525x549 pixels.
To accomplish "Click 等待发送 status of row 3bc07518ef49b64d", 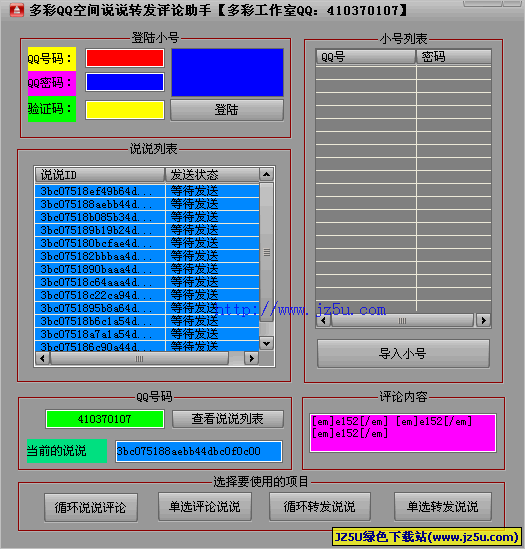I will point(194,191).
